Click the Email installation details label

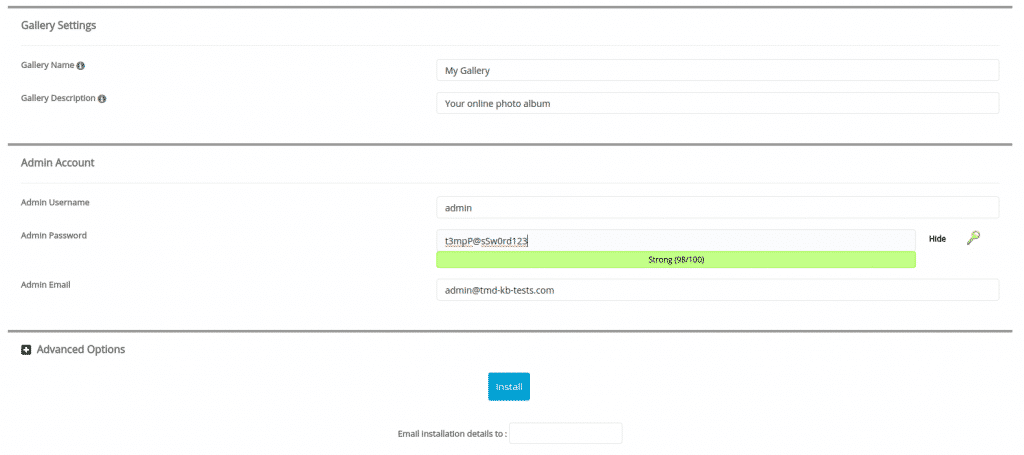tap(452, 434)
